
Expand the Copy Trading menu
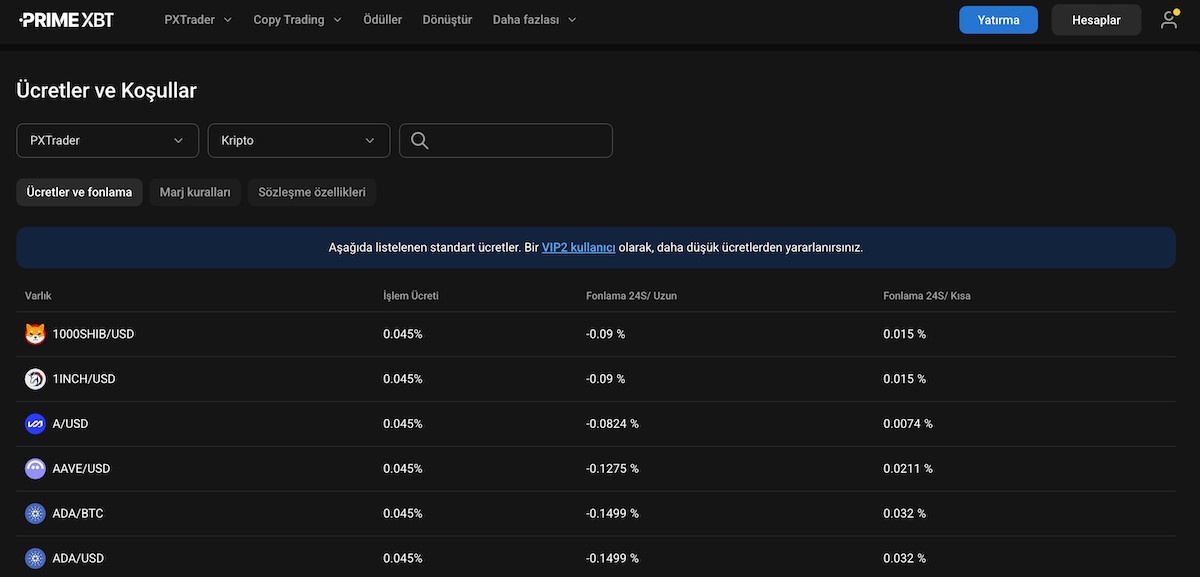point(297,20)
